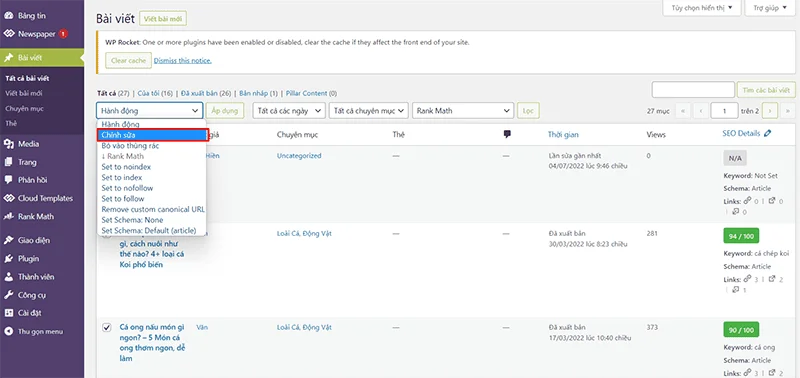Open the Rank Math filter dropdown
Viewport: 800px width, 378px height.
[x=463, y=110]
